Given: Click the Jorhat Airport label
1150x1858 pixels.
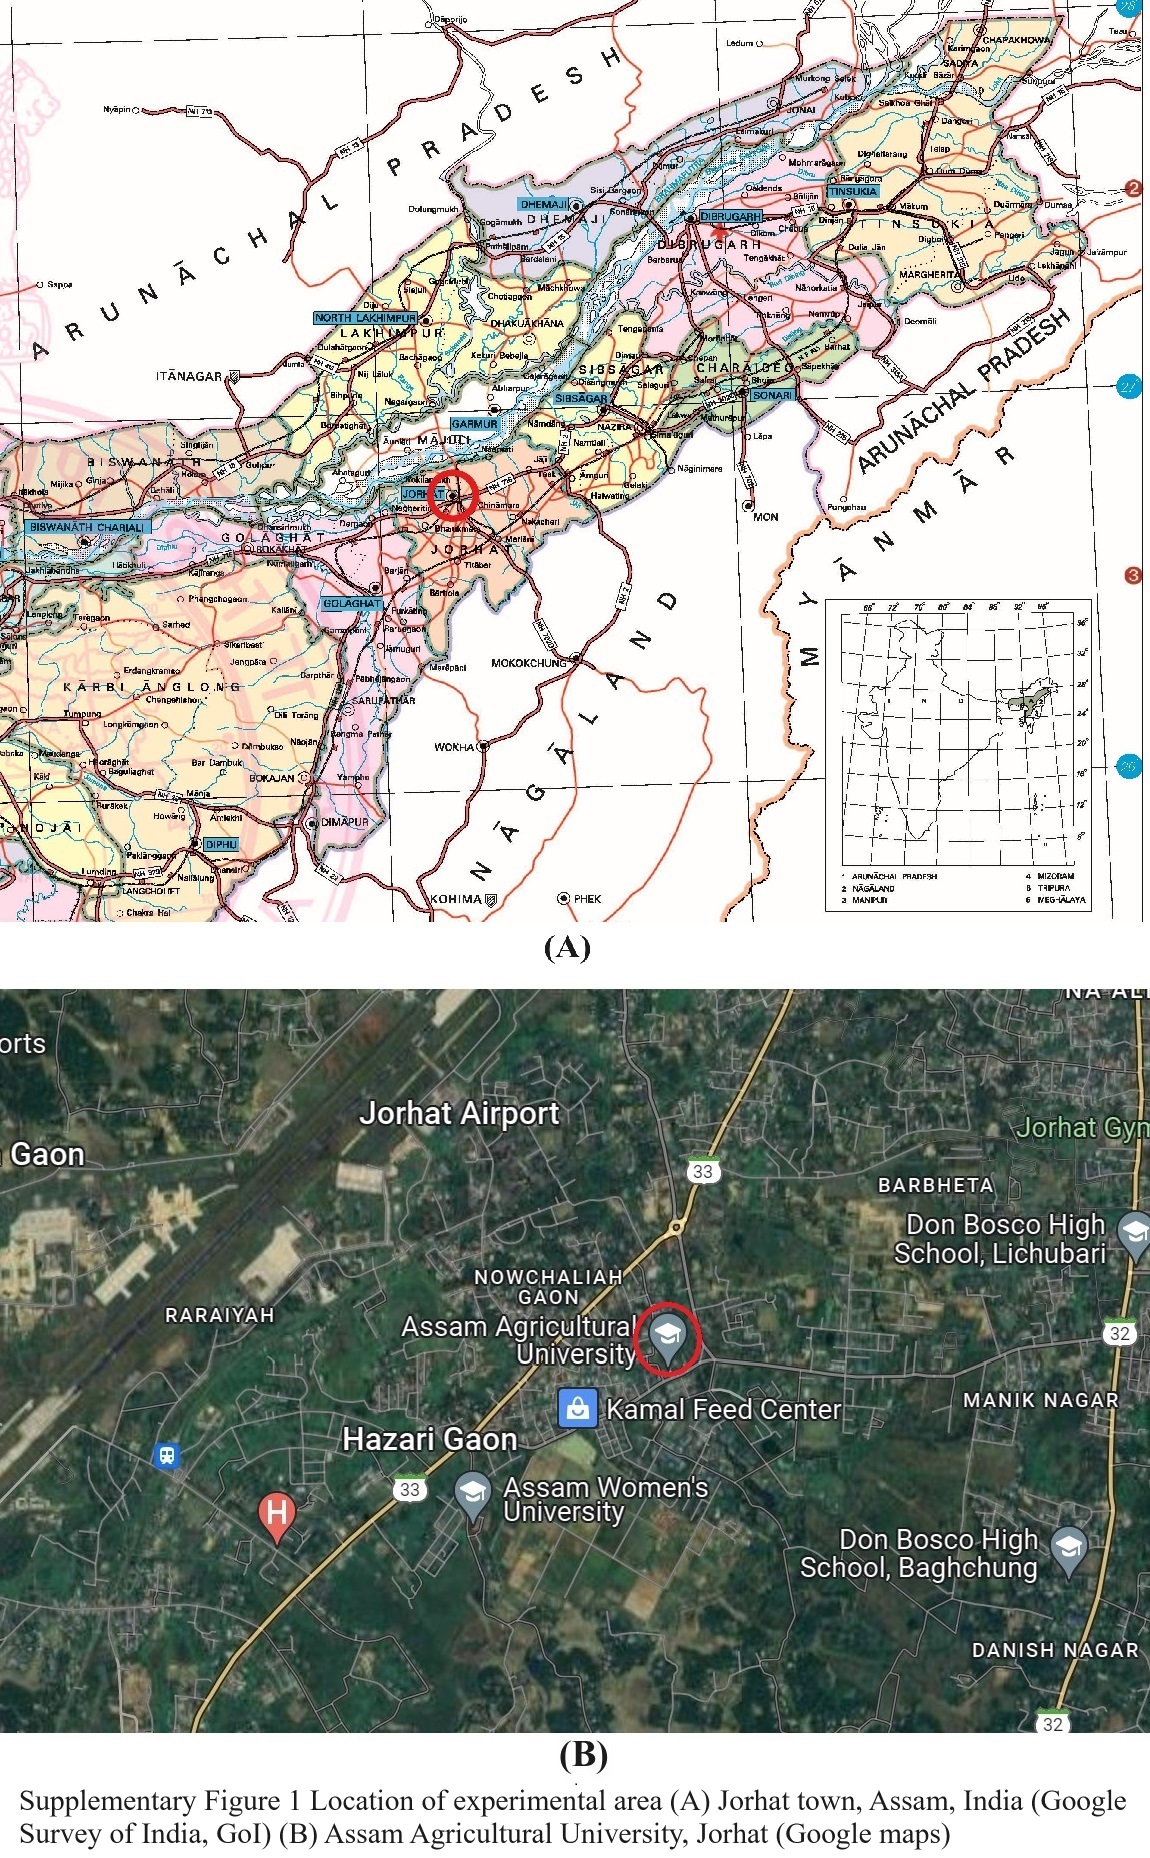Looking at the screenshot, I should (459, 1113).
